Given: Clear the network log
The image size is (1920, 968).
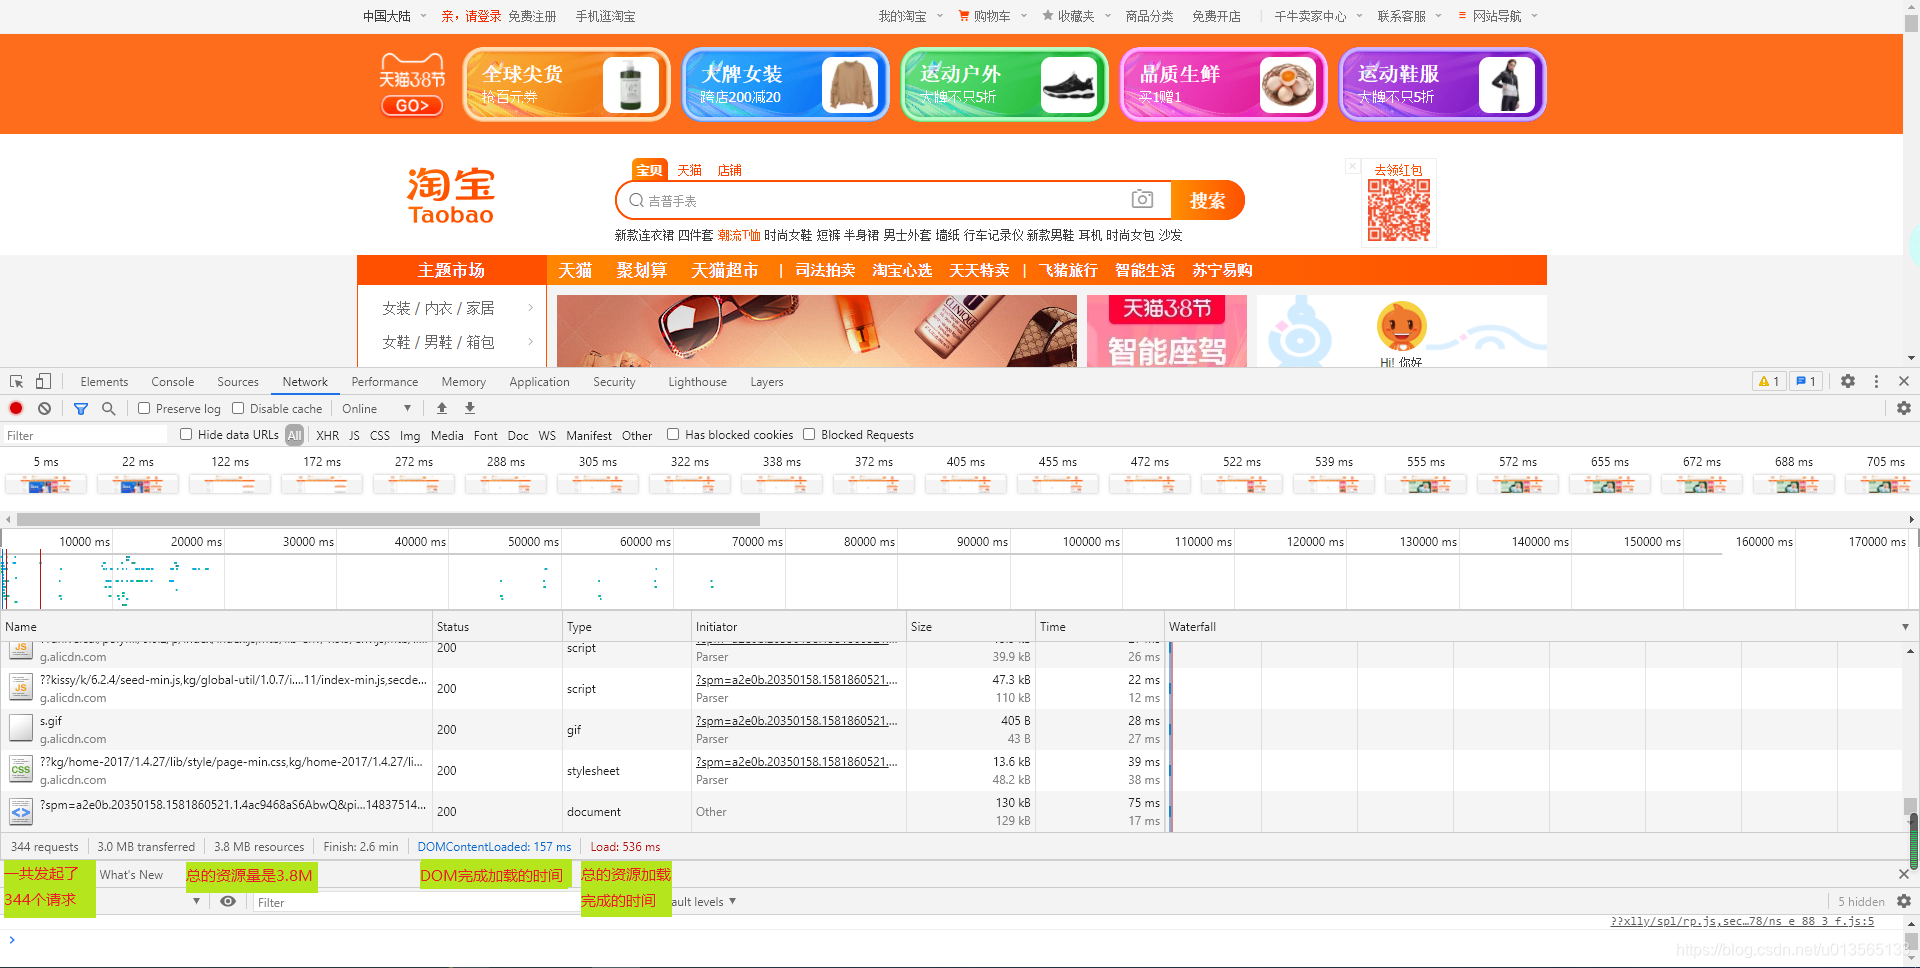Looking at the screenshot, I should pos(44,408).
